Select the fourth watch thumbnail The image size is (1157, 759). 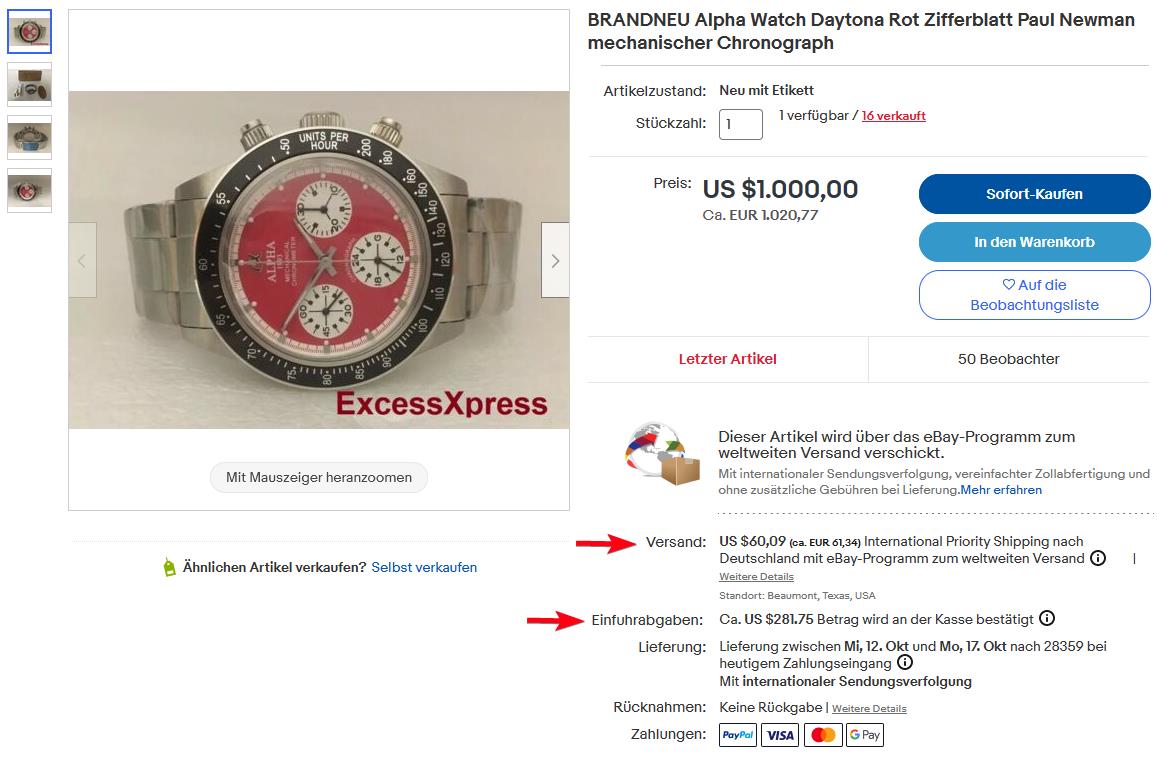(x=30, y=190)
